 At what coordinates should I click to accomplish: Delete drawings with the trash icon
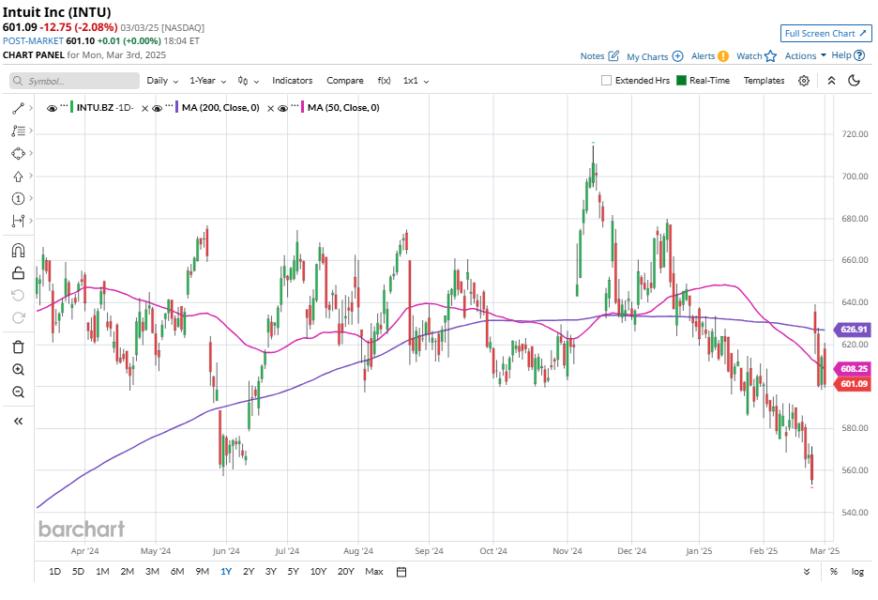(18, 347)
